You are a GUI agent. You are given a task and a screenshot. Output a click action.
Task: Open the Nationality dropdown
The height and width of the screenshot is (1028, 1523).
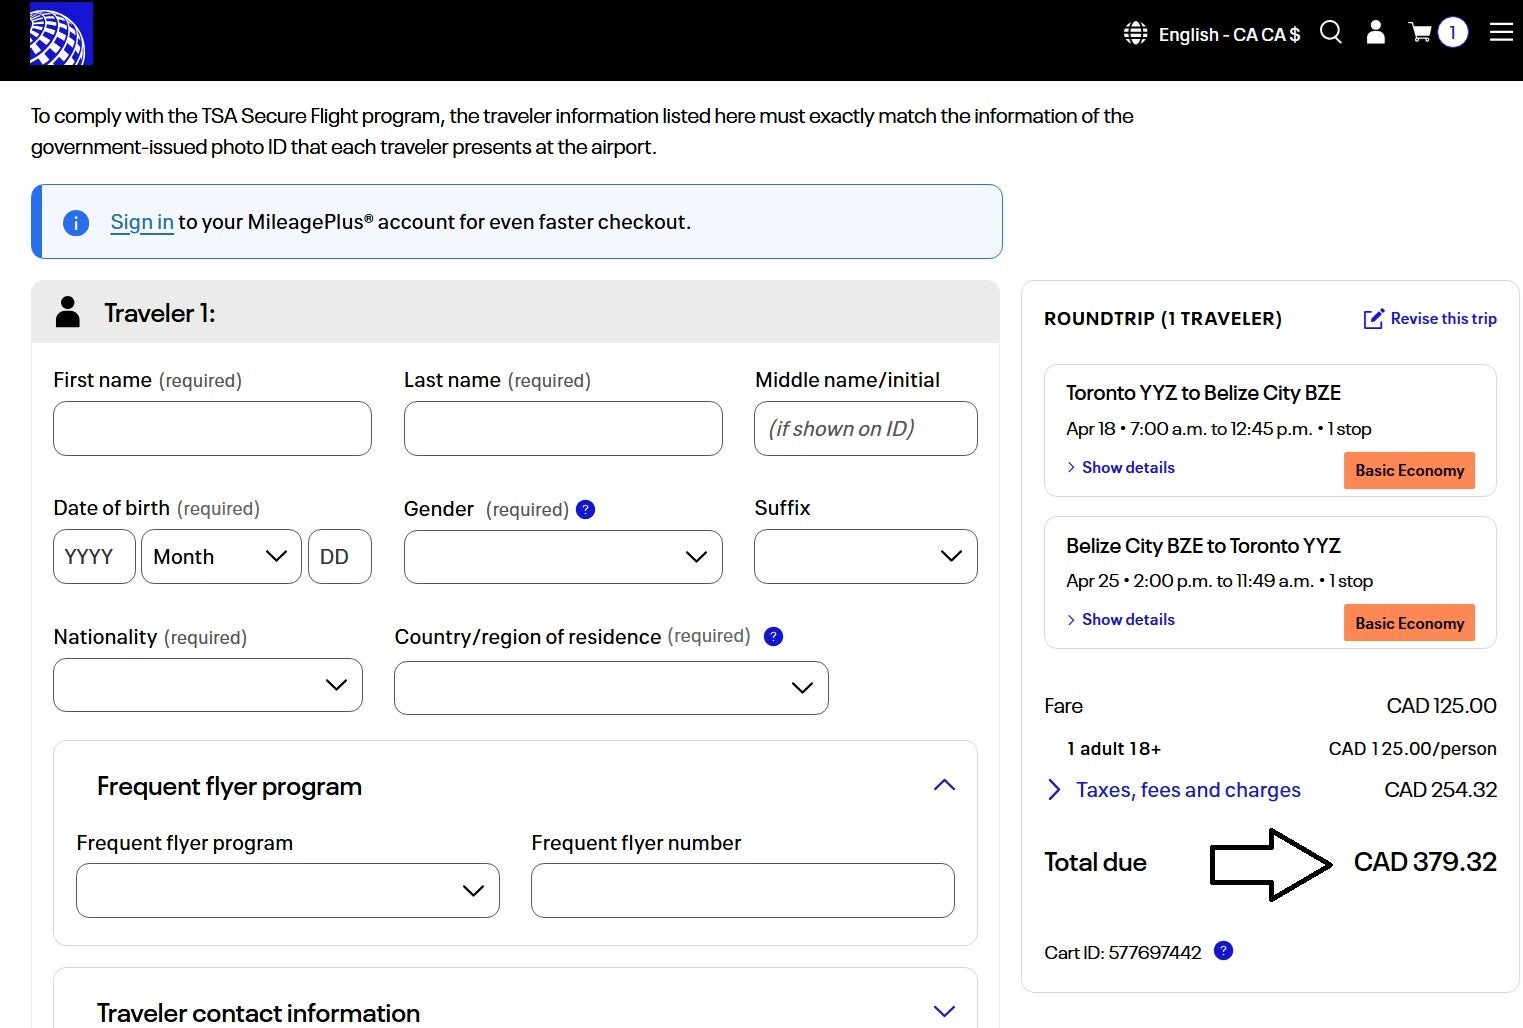[208, 685]
